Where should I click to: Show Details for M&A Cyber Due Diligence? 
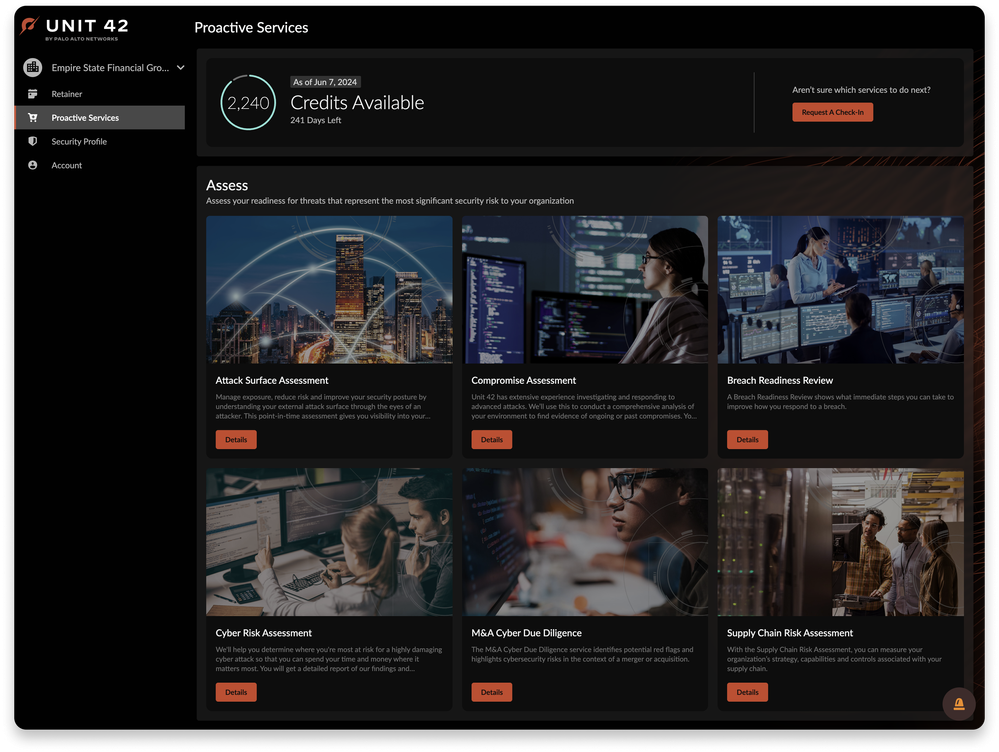click(x=492, y=692)
